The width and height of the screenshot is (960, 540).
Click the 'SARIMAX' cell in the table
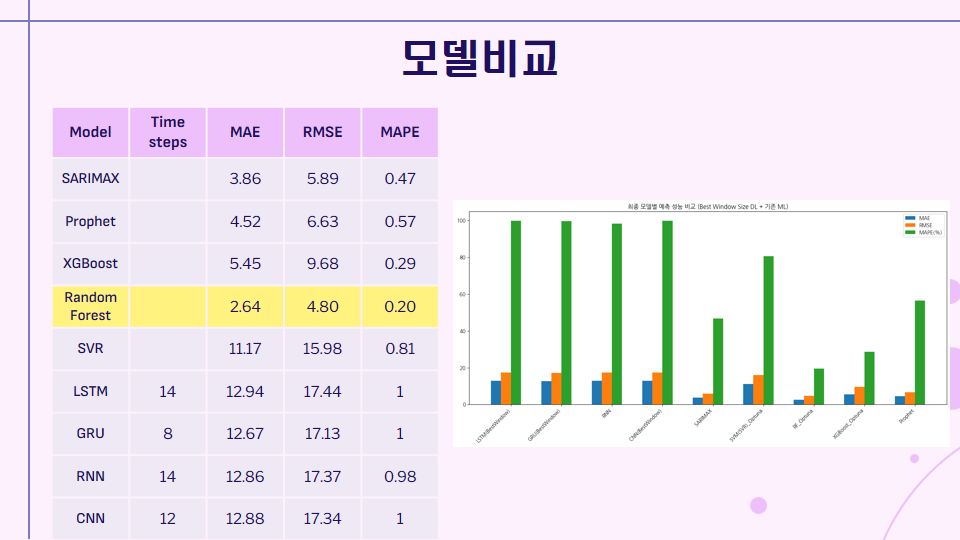tap(91, 179)
